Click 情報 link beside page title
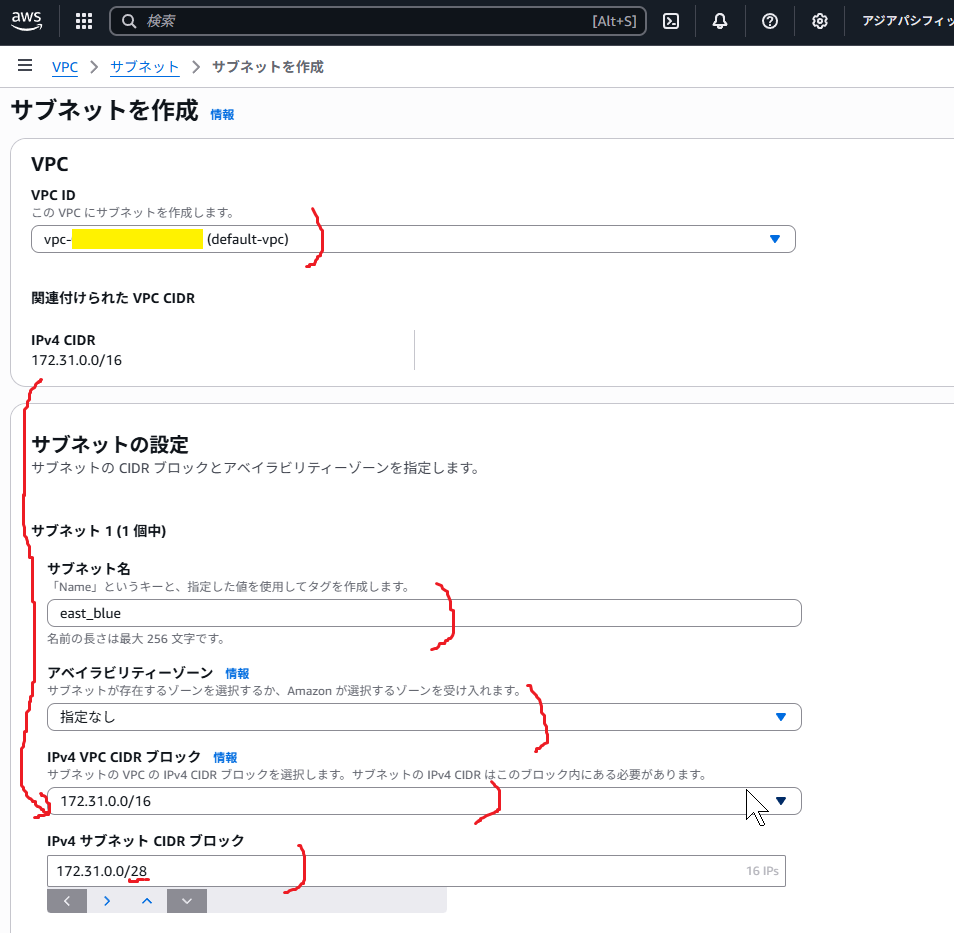Image resolution: width=954 pixels, height=933 pixels. (222, 115)
